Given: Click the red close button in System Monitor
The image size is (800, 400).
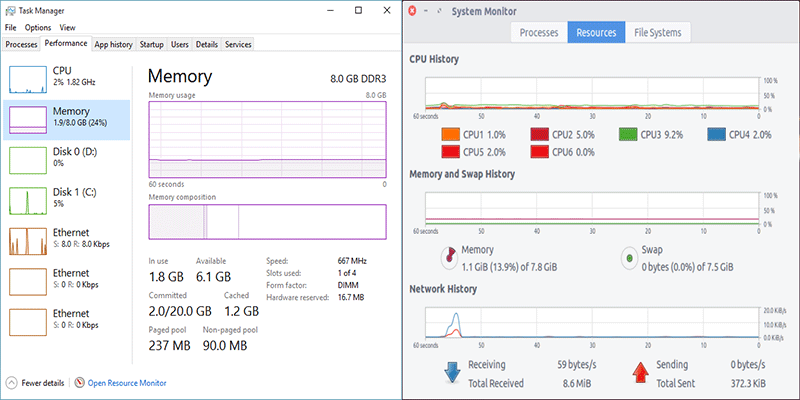Looking at the screenshot, I should click(413, 11).
